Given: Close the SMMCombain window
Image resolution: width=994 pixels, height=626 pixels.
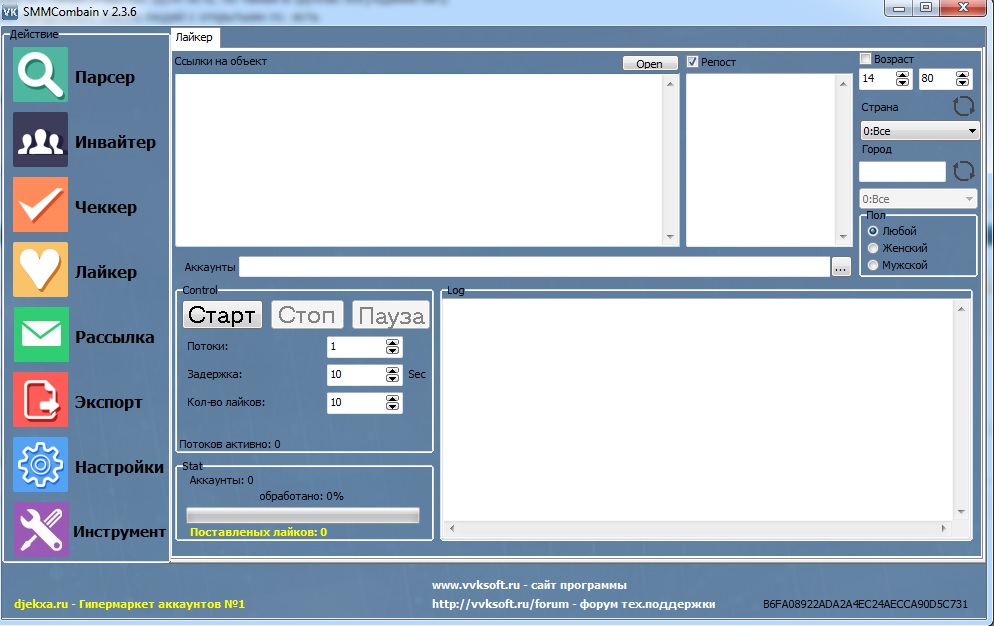Looking at the screenshot, I should tap(963, 8).
